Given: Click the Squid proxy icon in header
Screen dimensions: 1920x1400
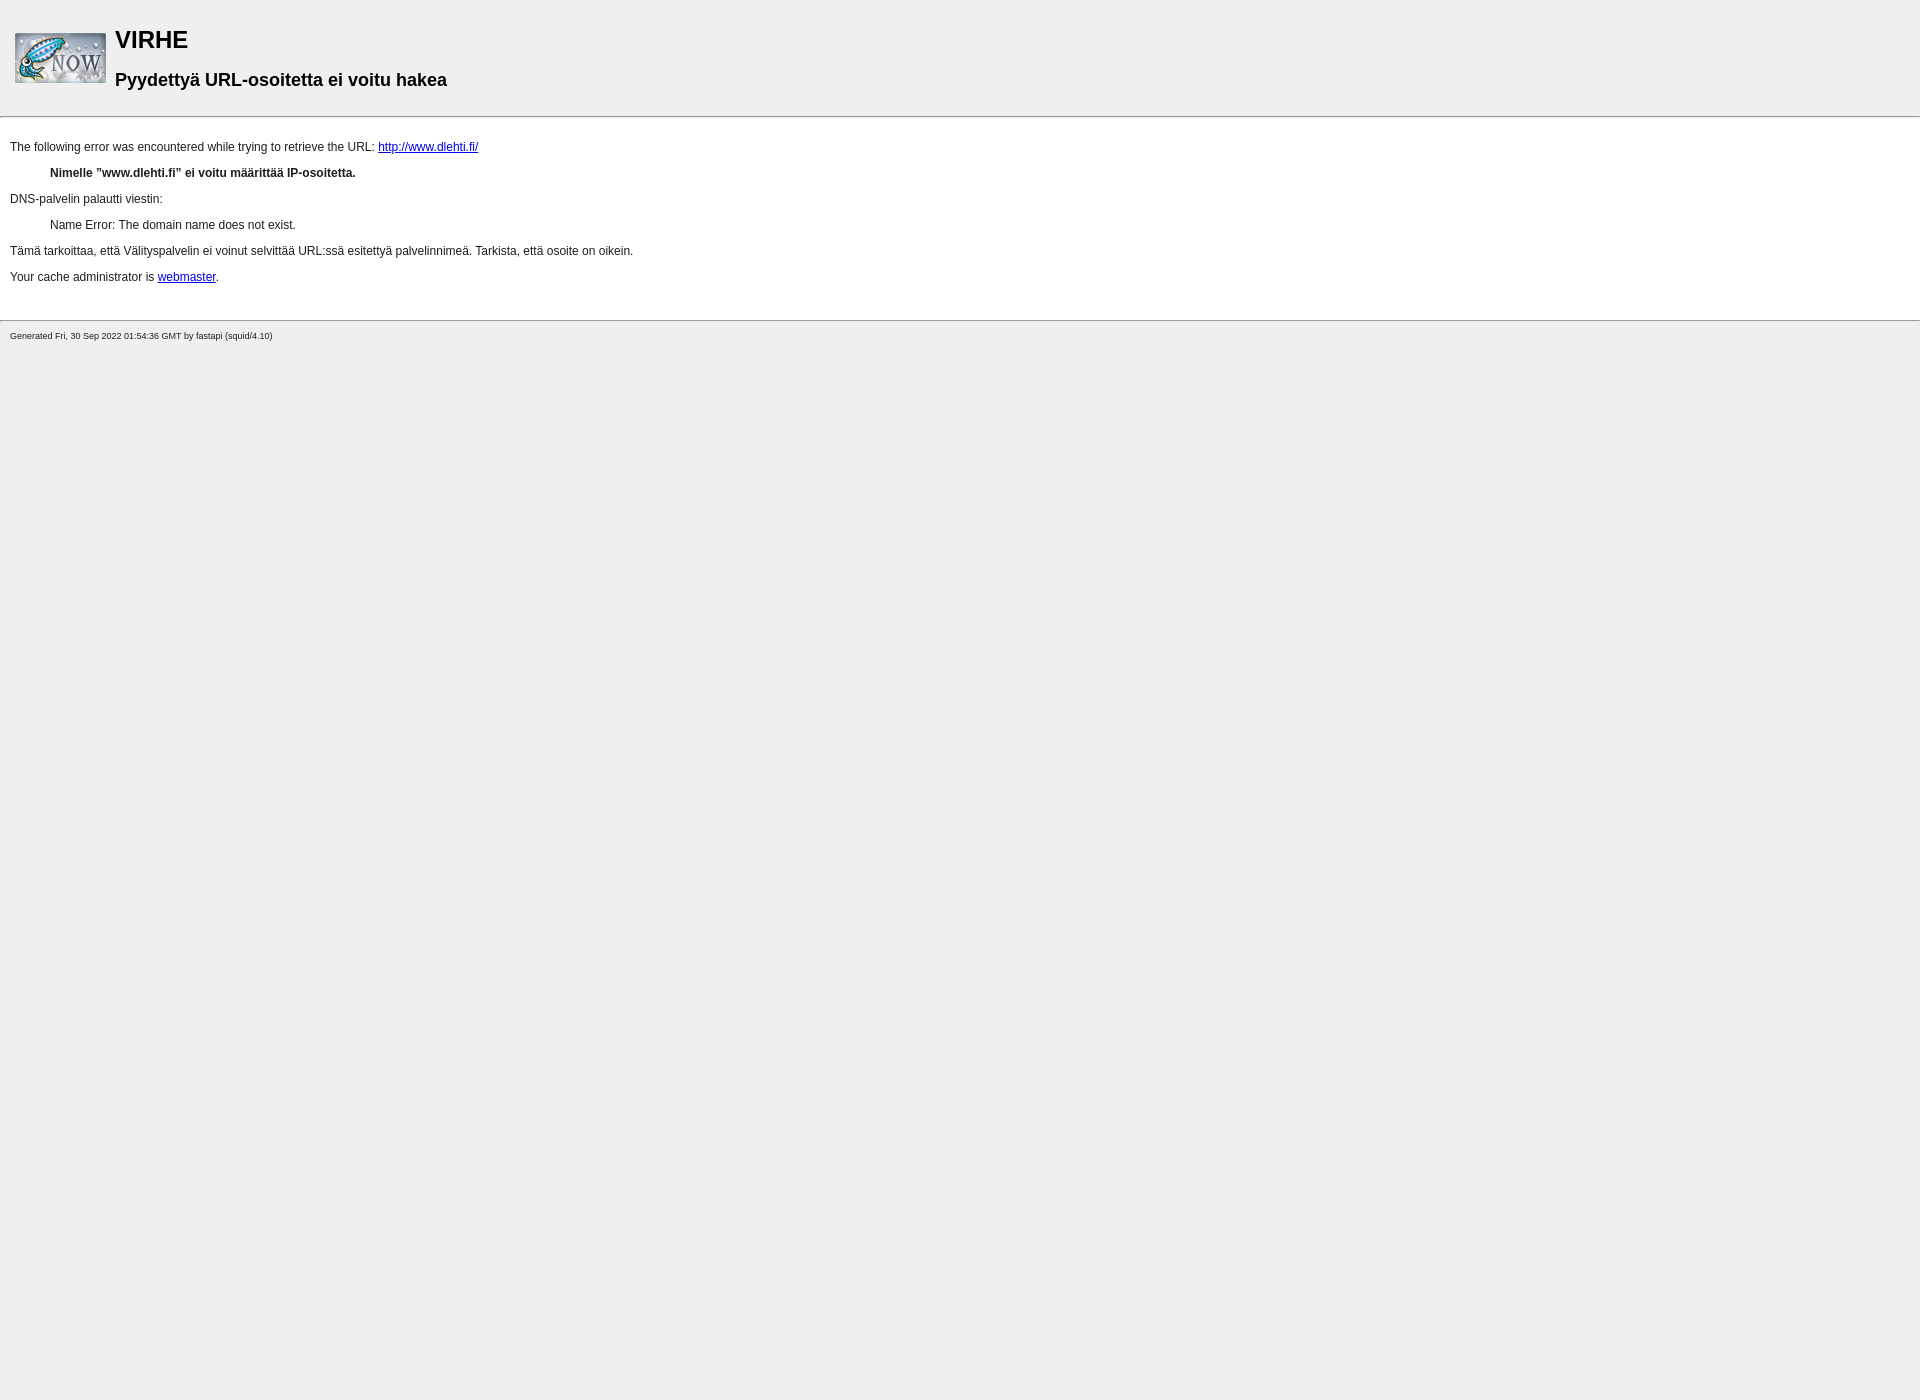Looking at the screenshot, I should coord(60,57).
